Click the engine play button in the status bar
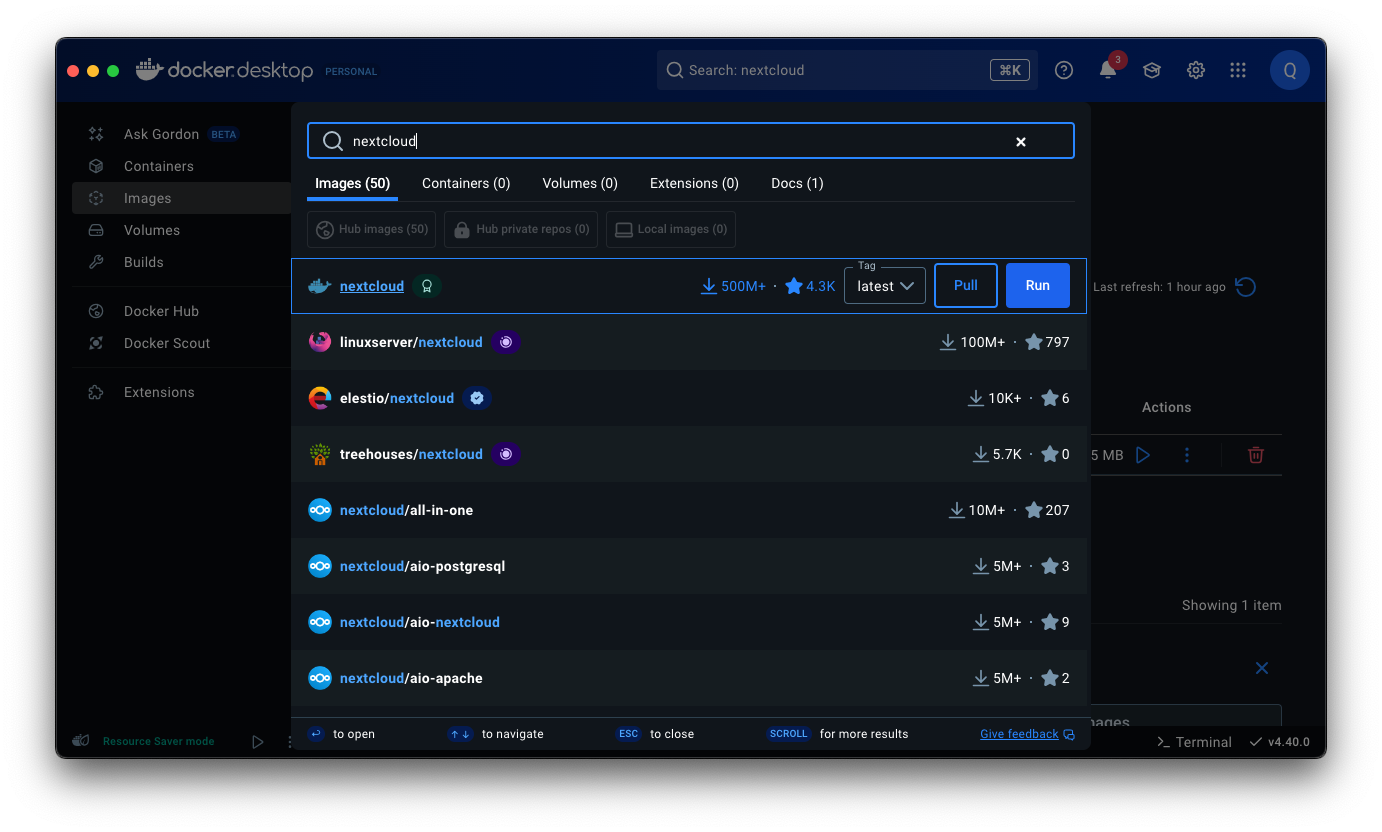Image resolution: width=1382 pixels, height=832 pixels. (258, 742)
